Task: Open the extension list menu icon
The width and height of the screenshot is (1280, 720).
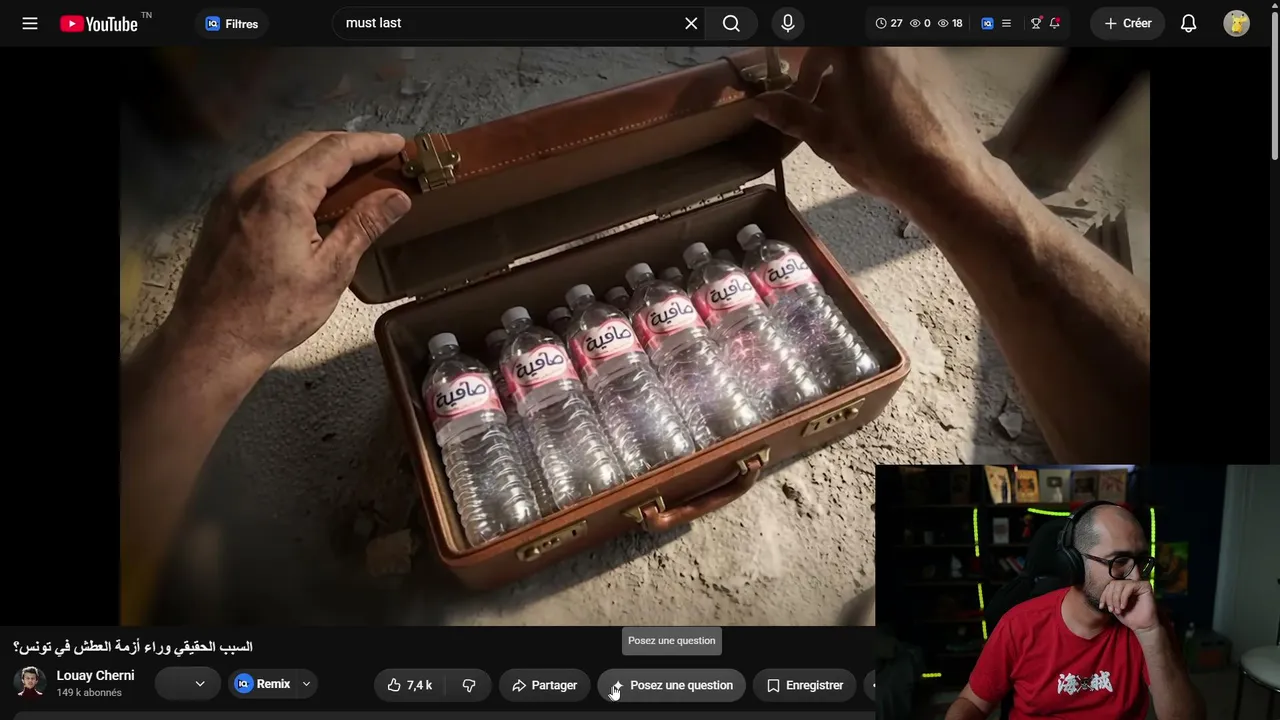Action: coord(1006,23)
